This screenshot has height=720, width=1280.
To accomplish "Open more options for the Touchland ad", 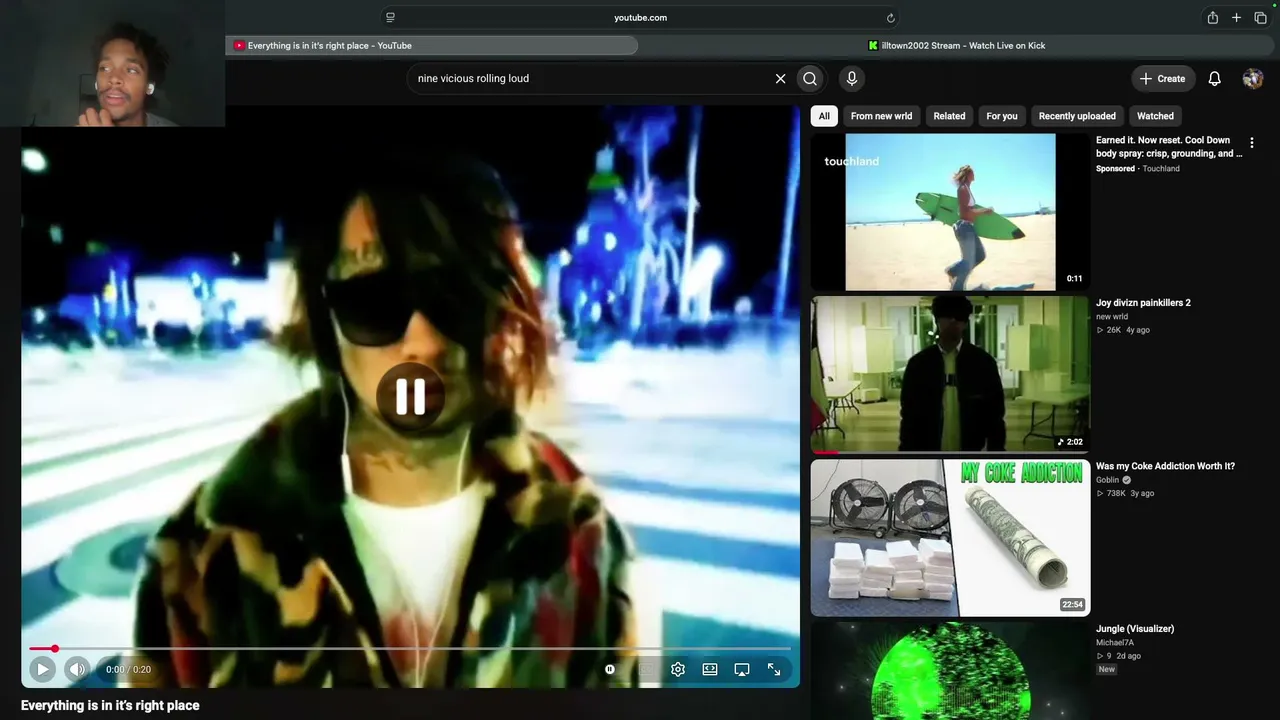I will (x=1251, y=143).
